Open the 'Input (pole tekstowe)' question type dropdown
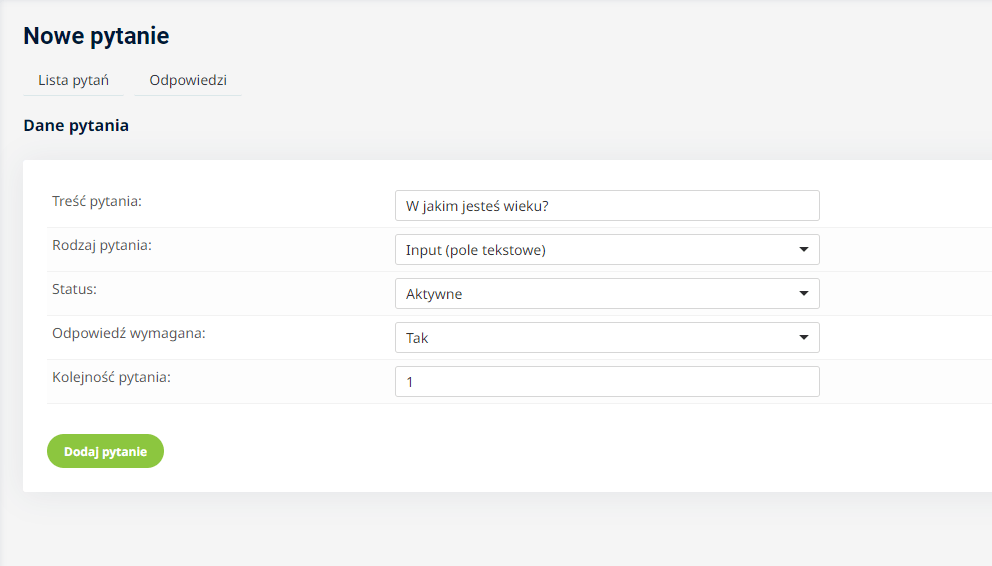 (x=606, y=250)
